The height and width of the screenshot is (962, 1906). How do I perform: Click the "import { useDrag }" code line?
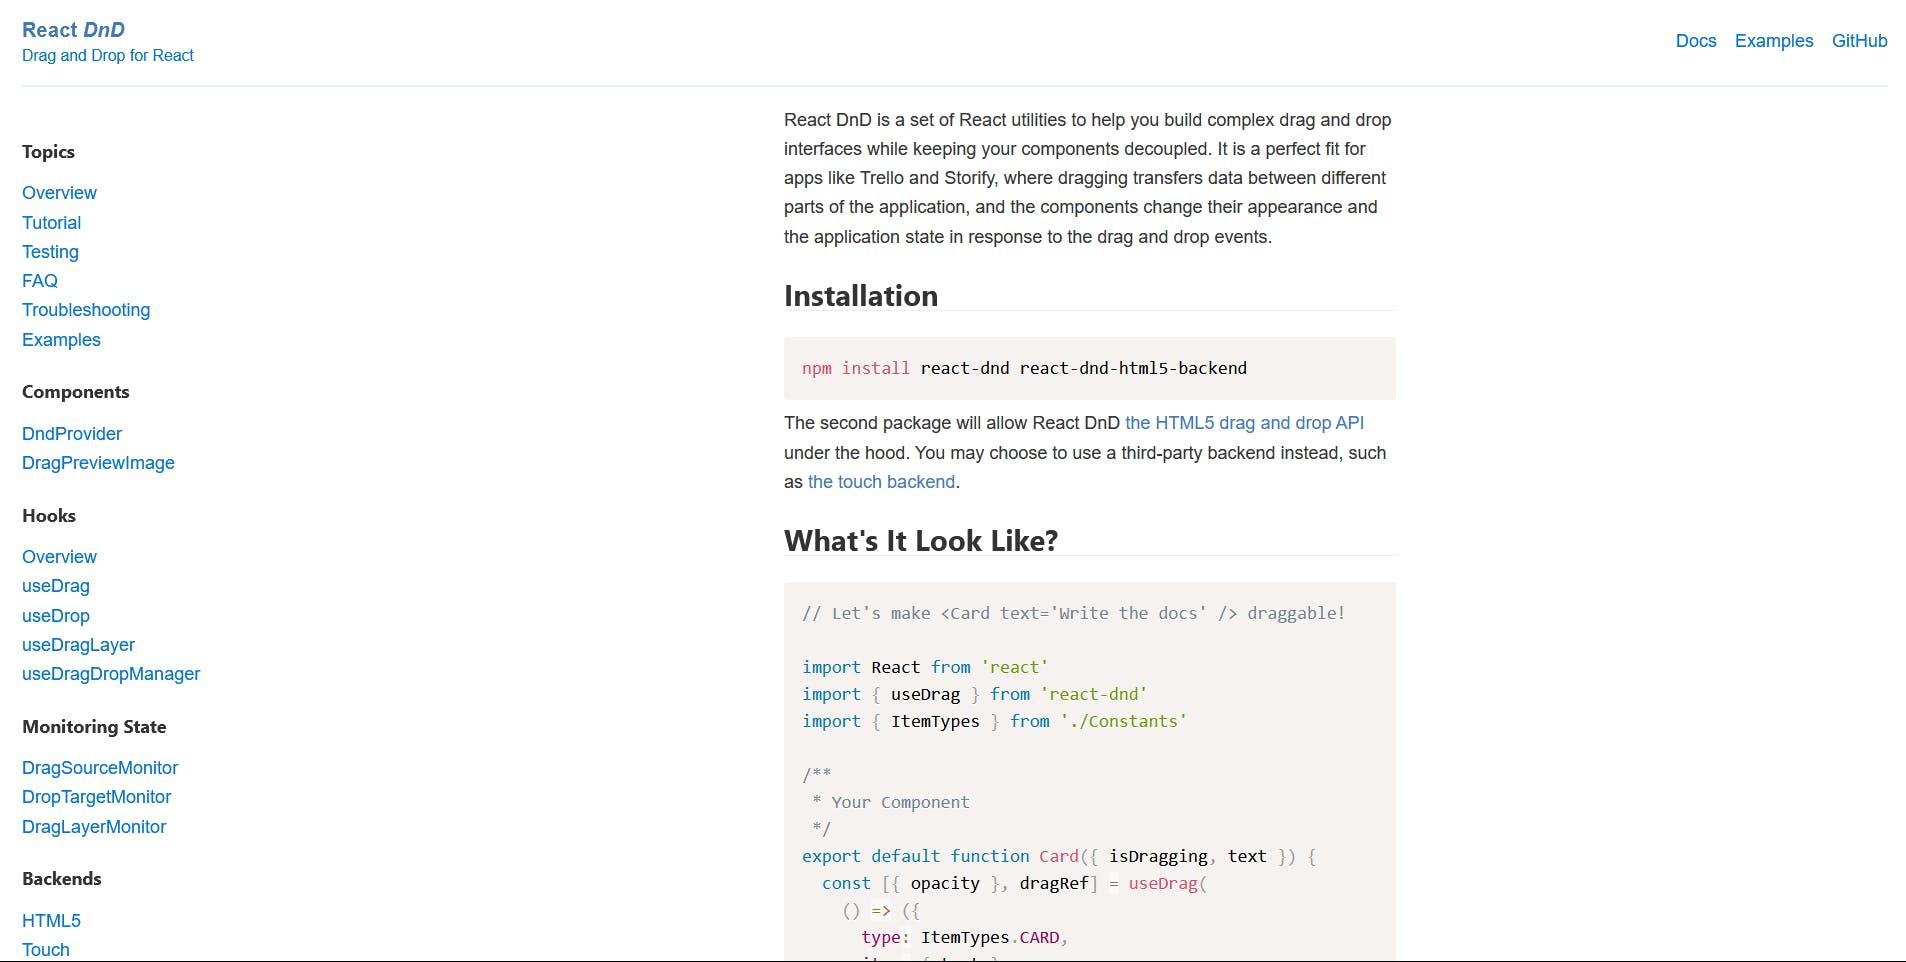coord(975,694)
